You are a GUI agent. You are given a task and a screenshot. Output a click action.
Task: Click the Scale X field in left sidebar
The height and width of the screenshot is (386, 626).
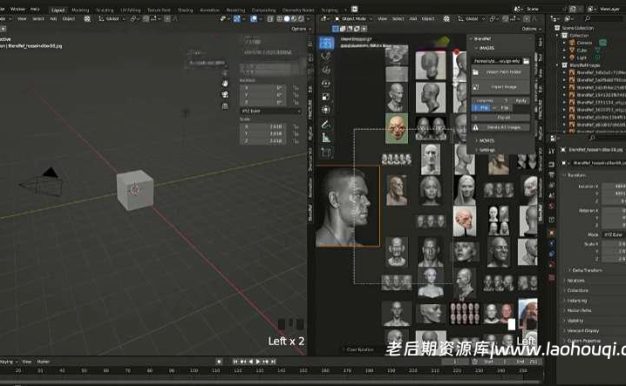(x=263, y=126)
